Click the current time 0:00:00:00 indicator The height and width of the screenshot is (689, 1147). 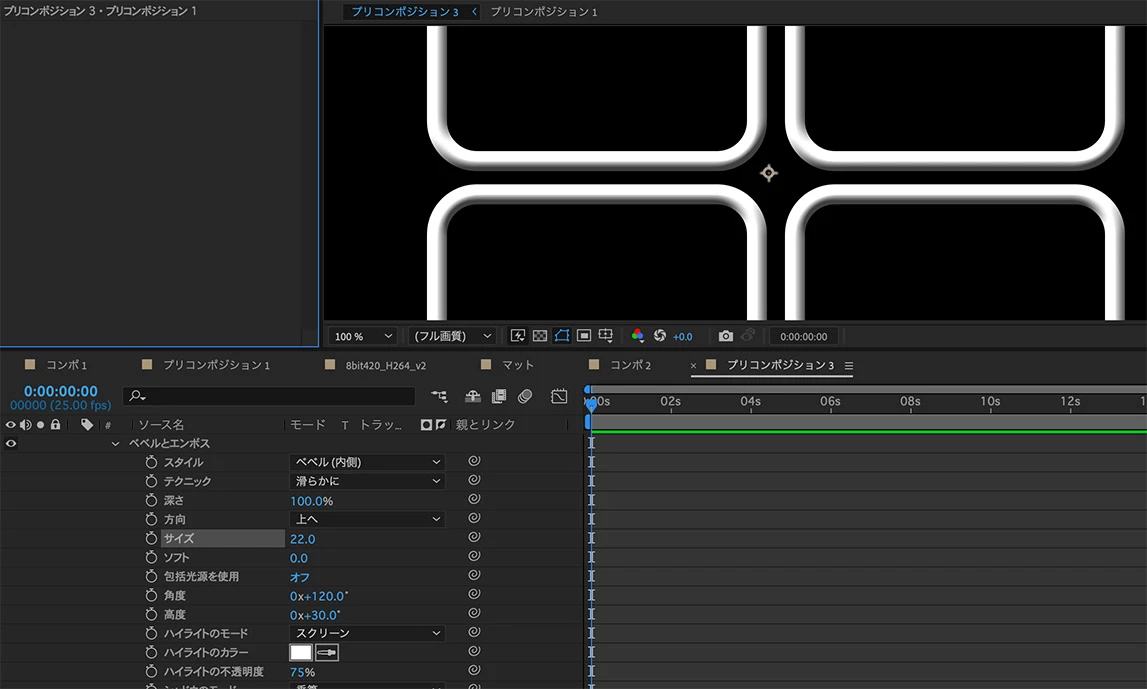(x=61, y=391)
